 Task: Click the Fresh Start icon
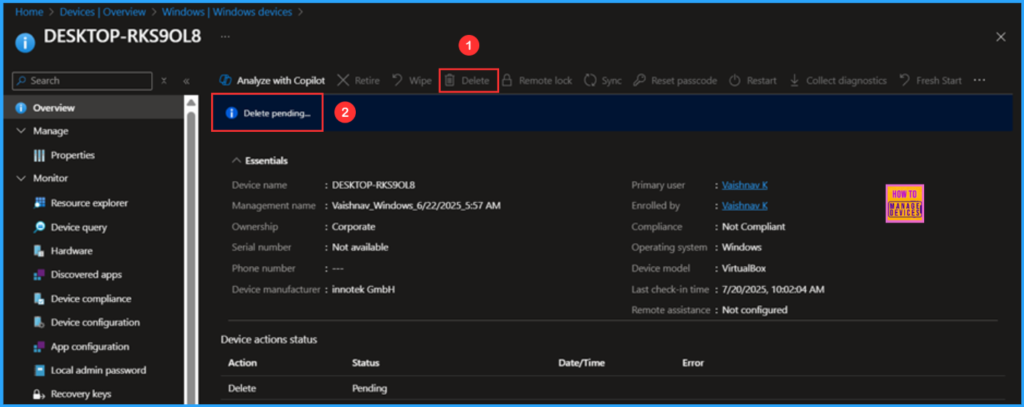(x=904, y=80)
